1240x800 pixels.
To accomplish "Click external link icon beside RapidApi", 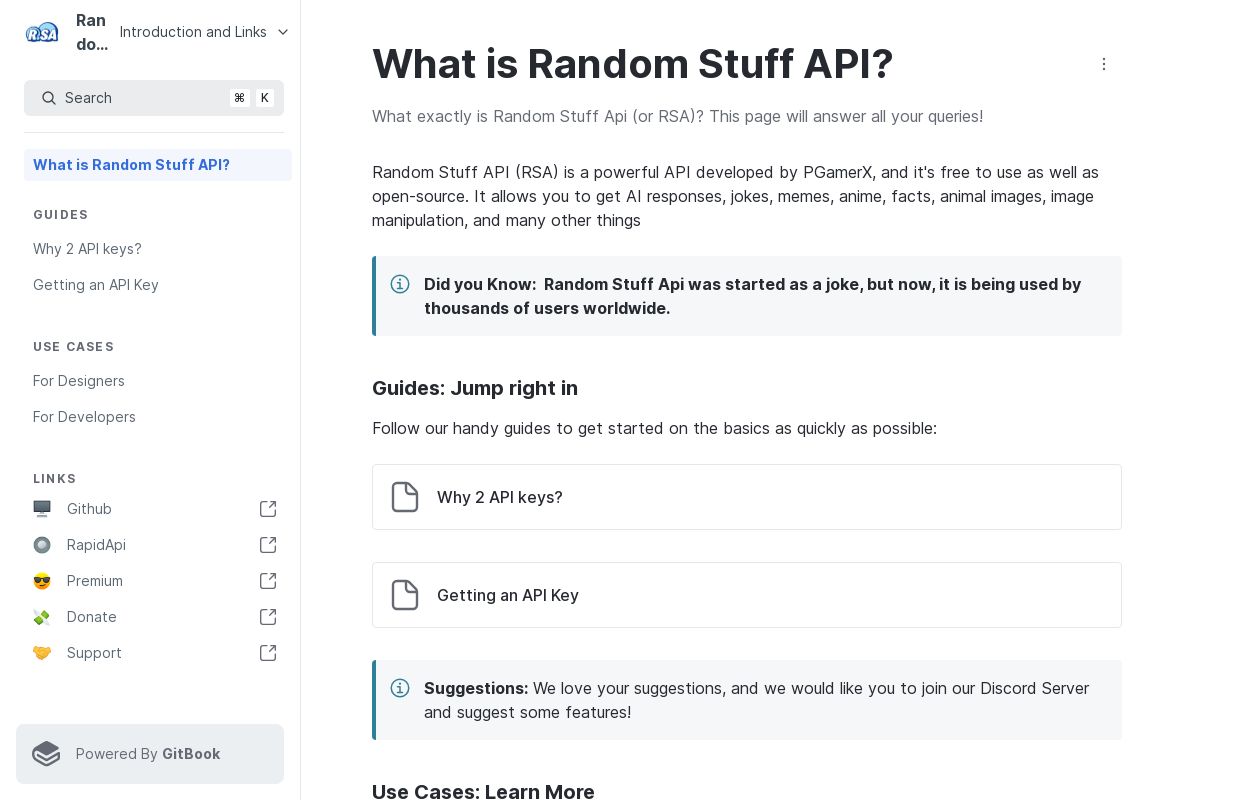I will (x=268, y=545).
